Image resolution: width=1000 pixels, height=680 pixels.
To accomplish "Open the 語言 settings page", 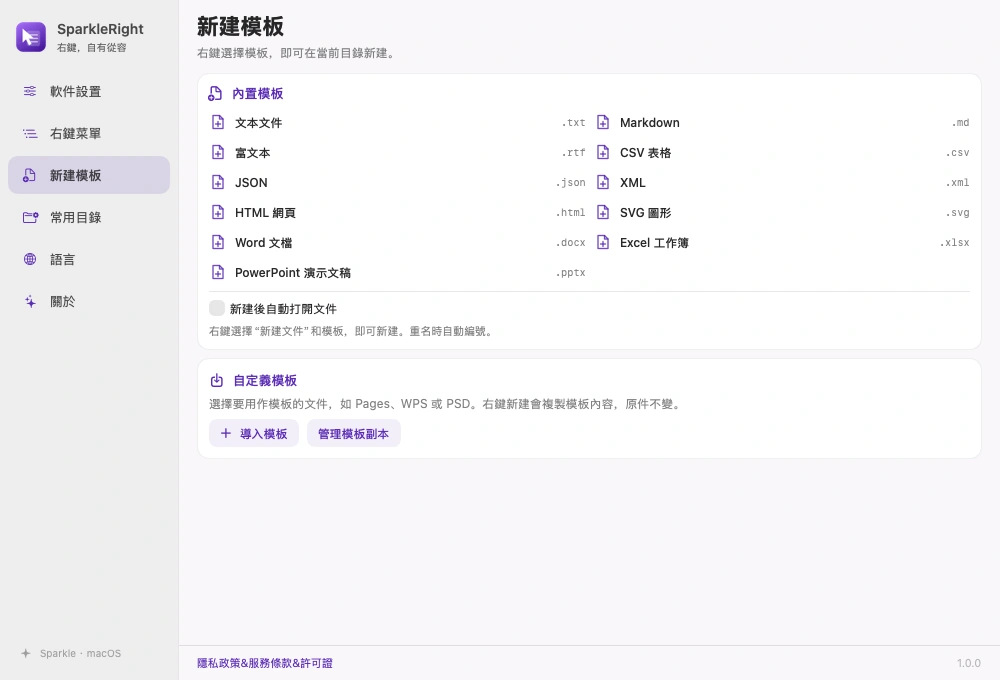I will (89, 259).
